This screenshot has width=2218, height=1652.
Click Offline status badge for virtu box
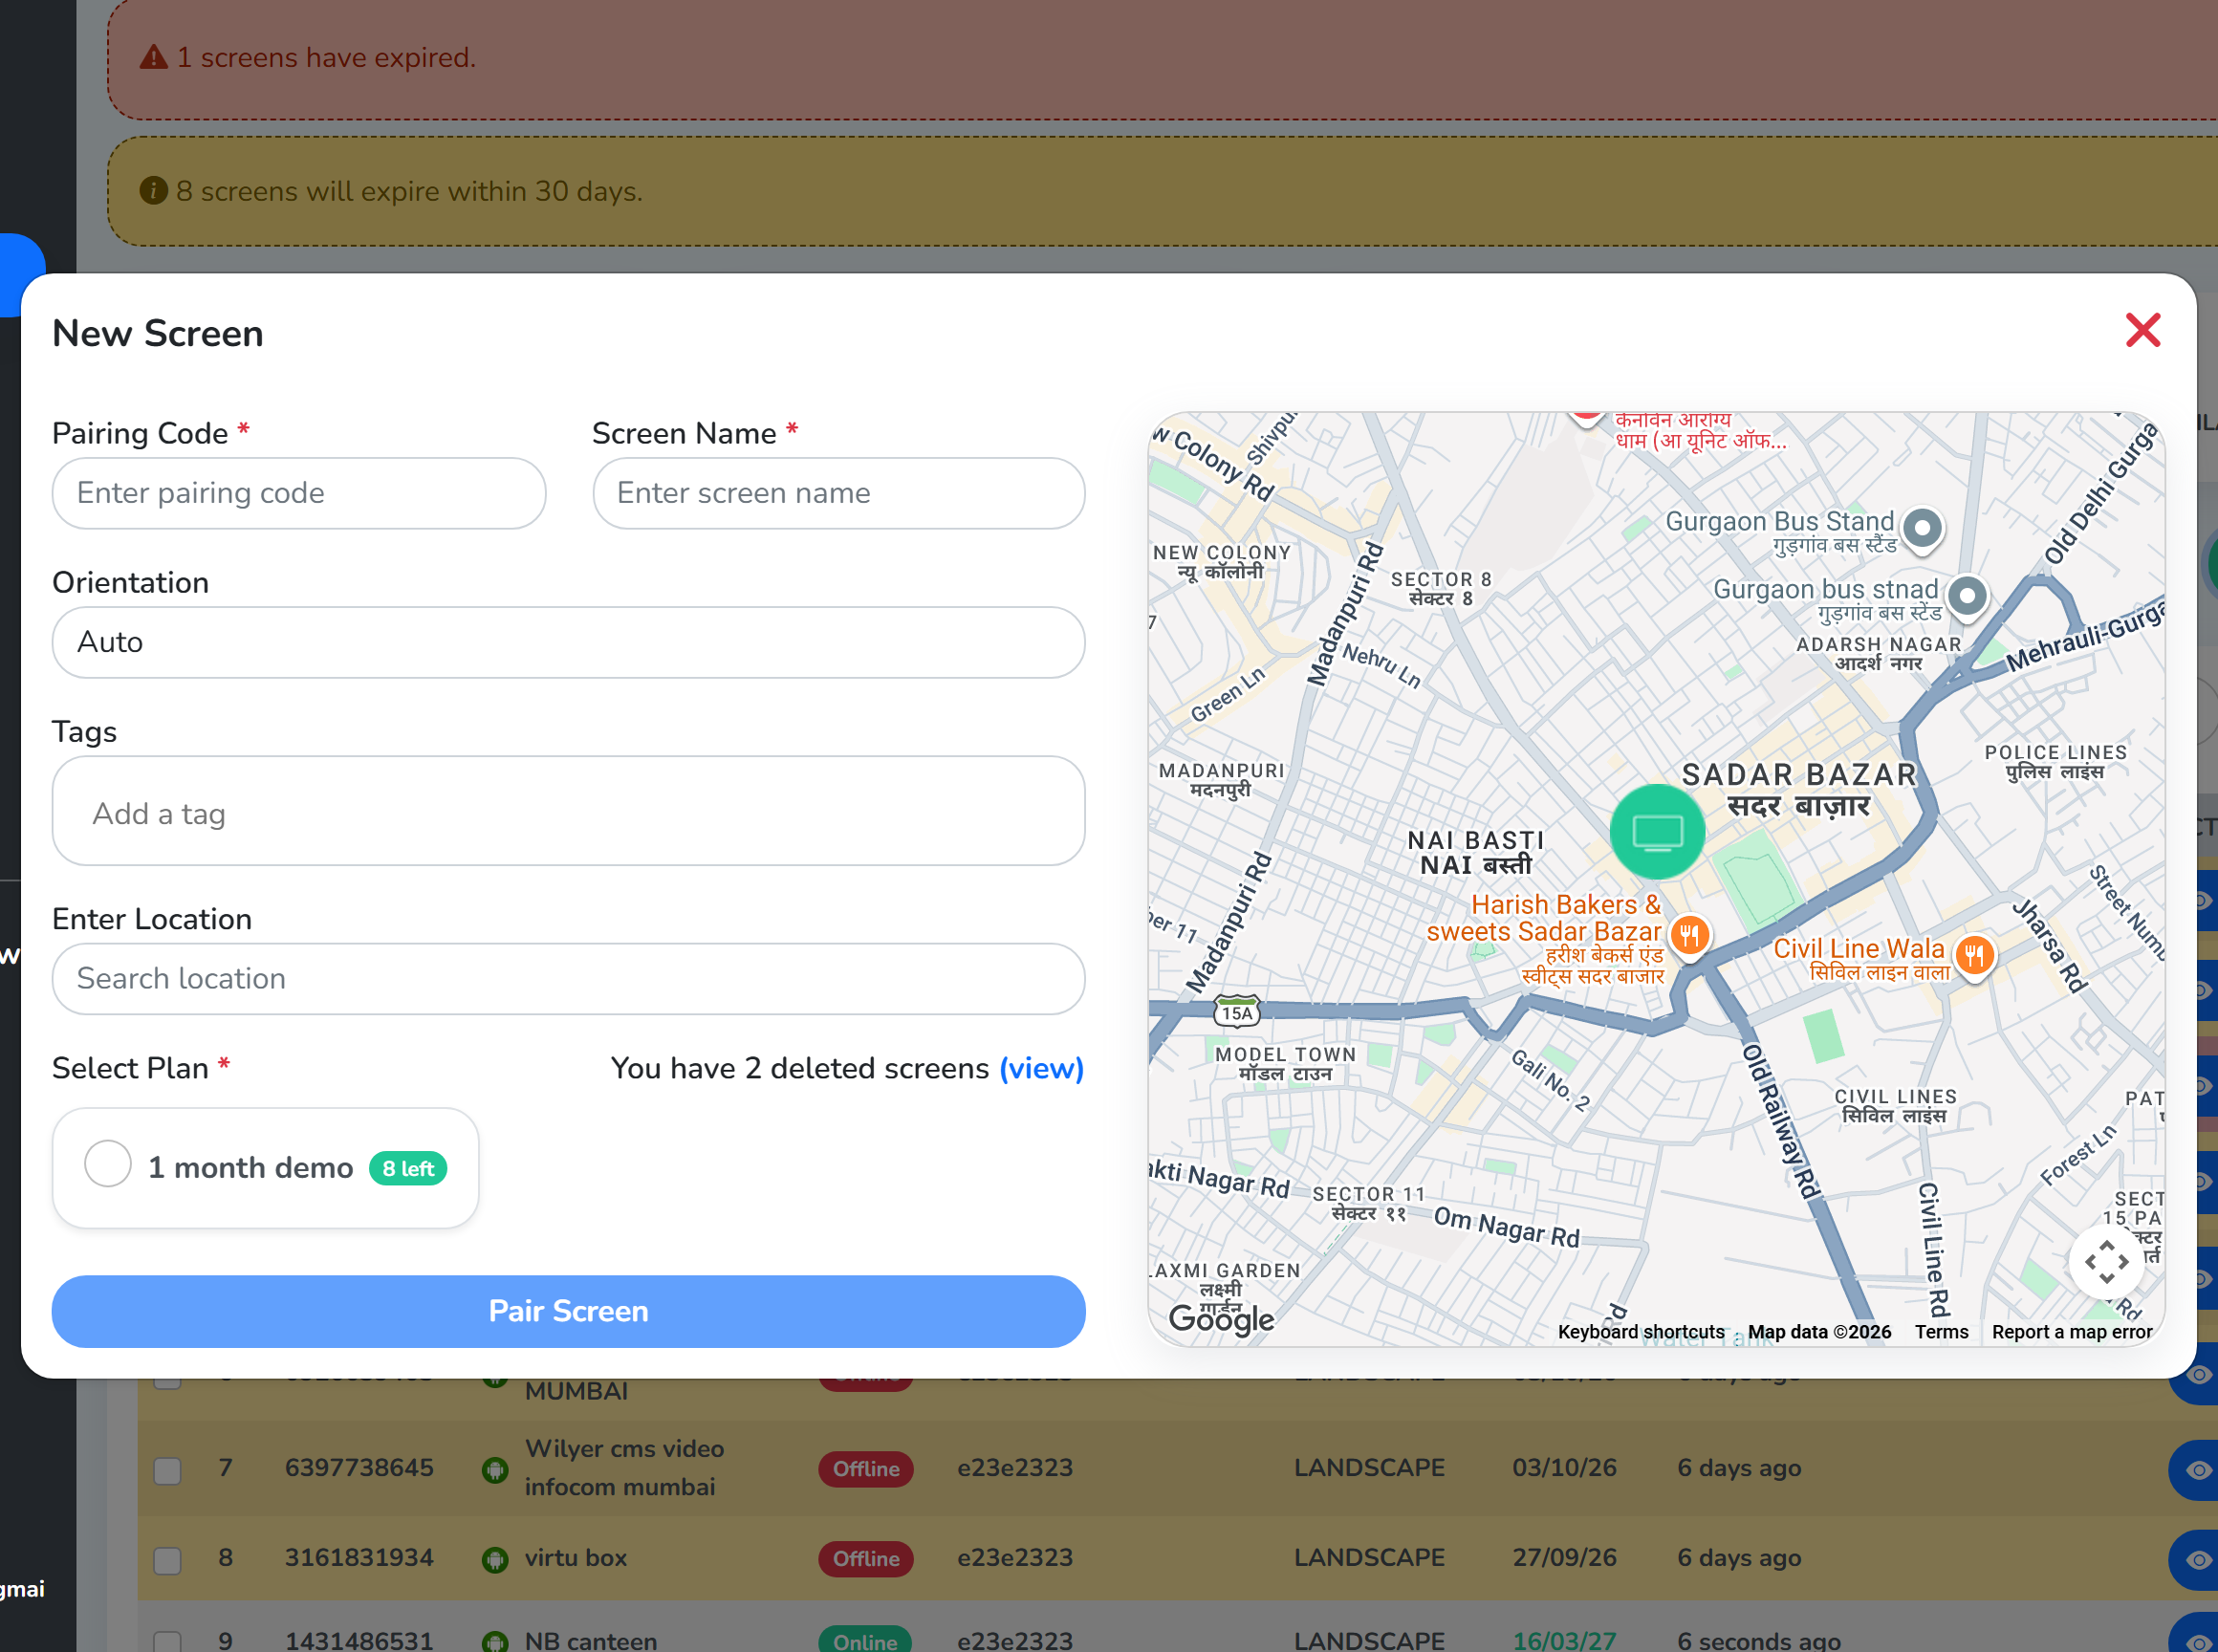866,1559
